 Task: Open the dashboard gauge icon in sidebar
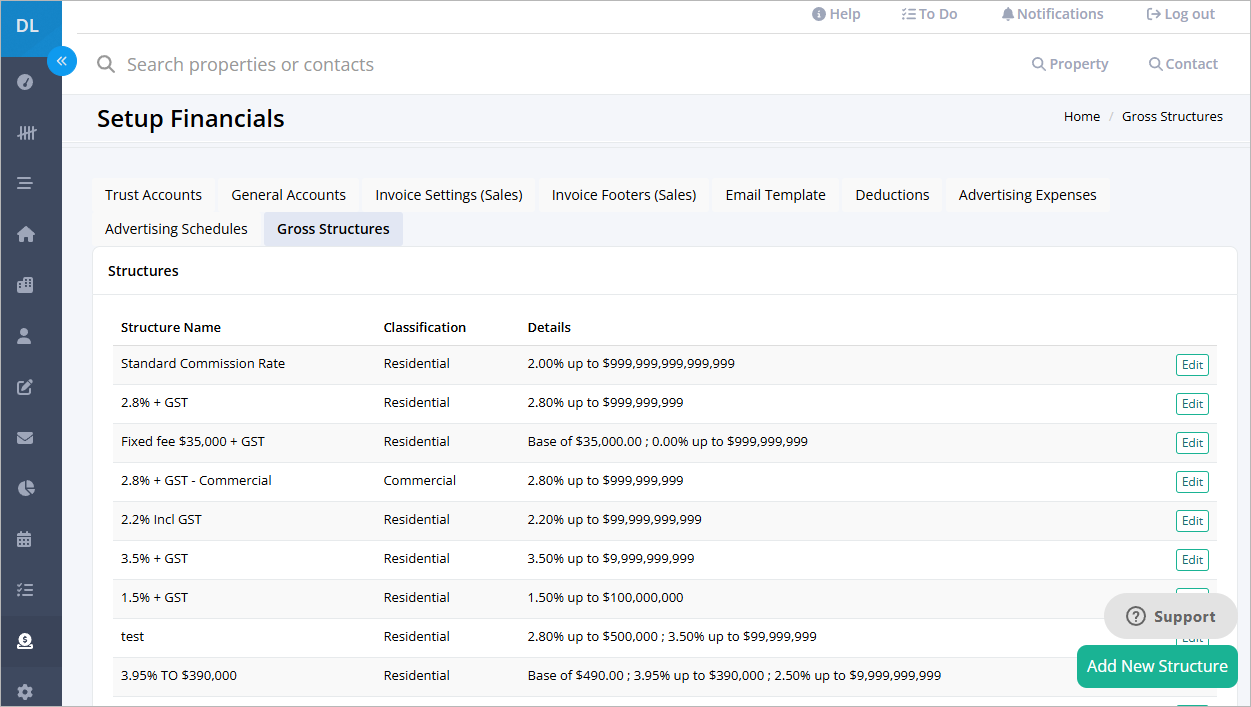point(26,82)
